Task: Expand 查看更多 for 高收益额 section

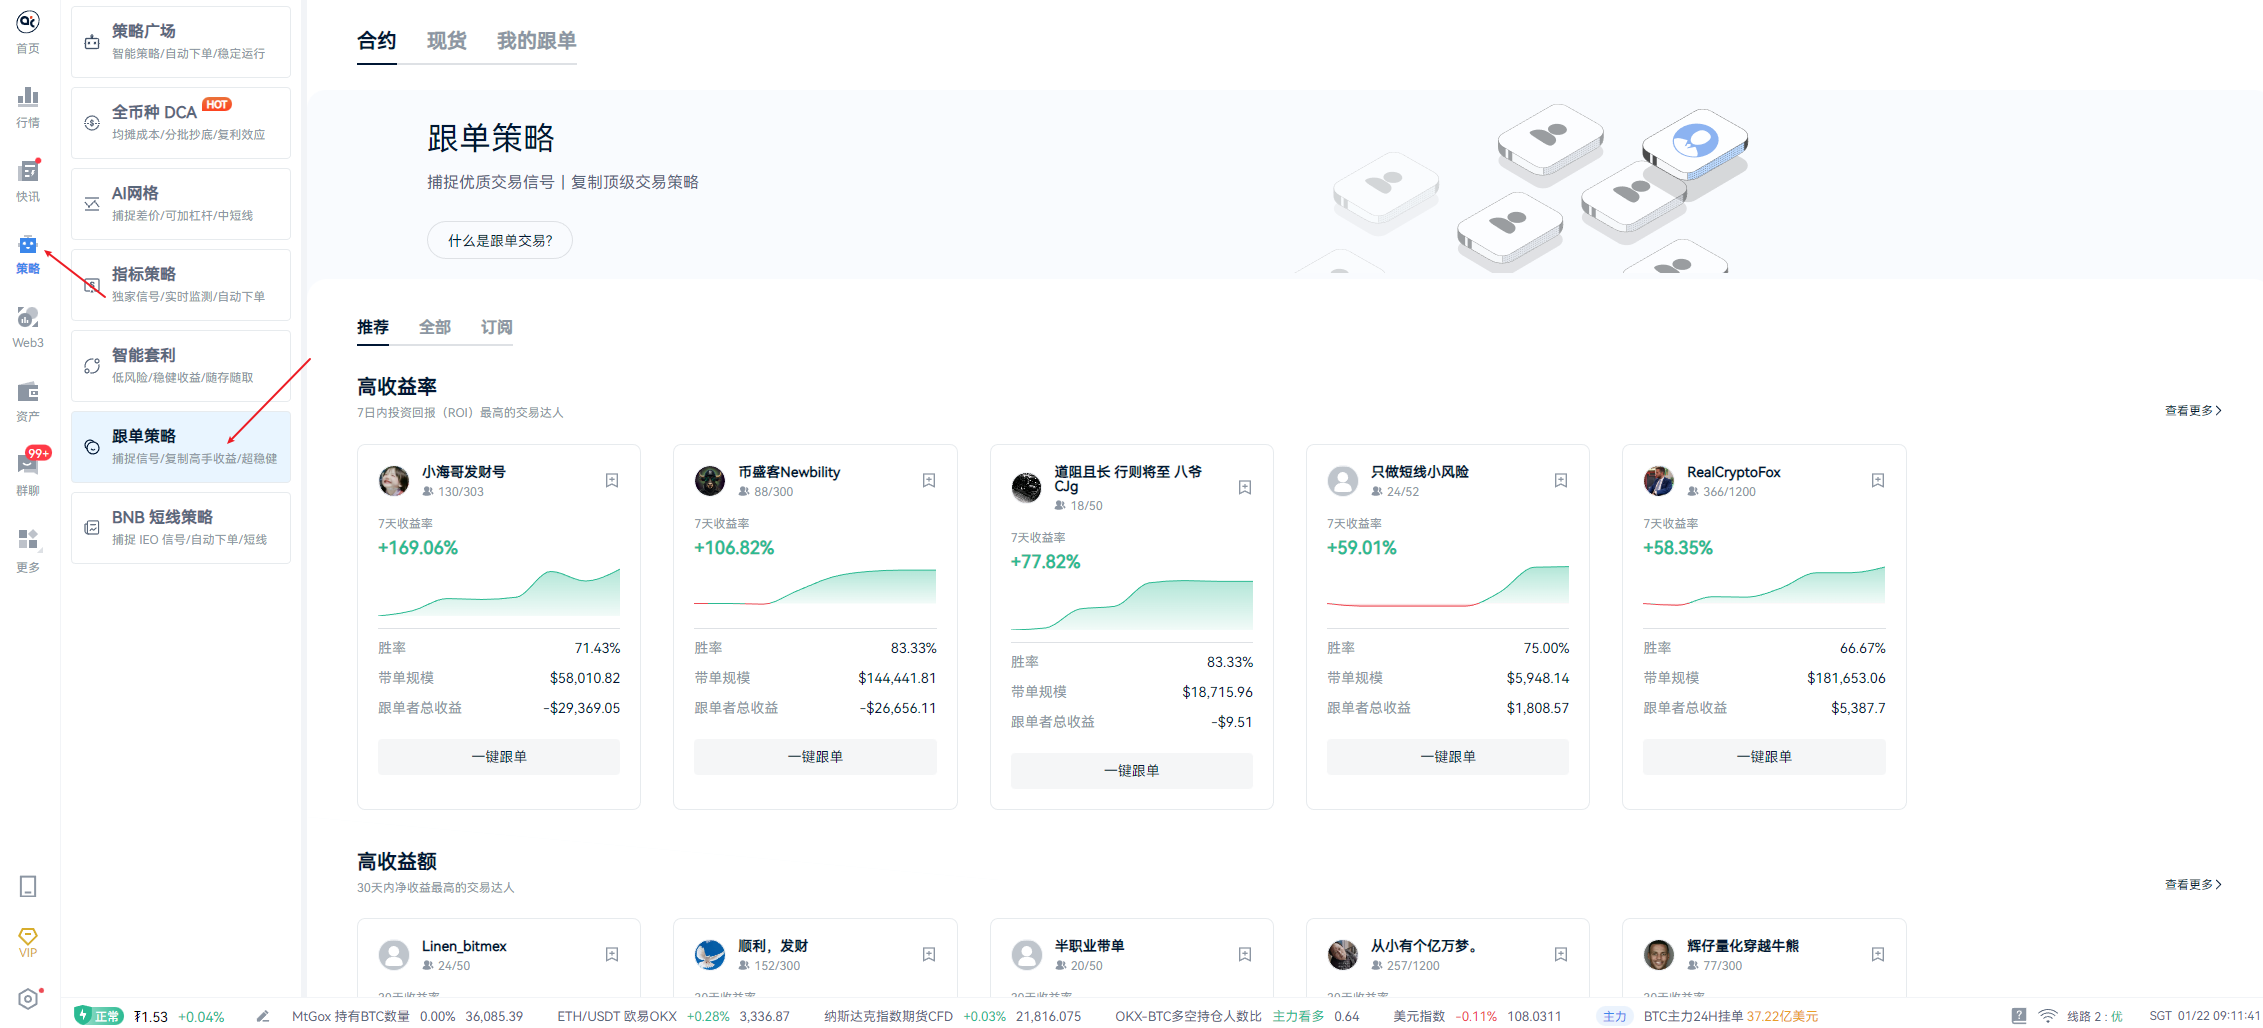Action: click(x=2193, y=884)
